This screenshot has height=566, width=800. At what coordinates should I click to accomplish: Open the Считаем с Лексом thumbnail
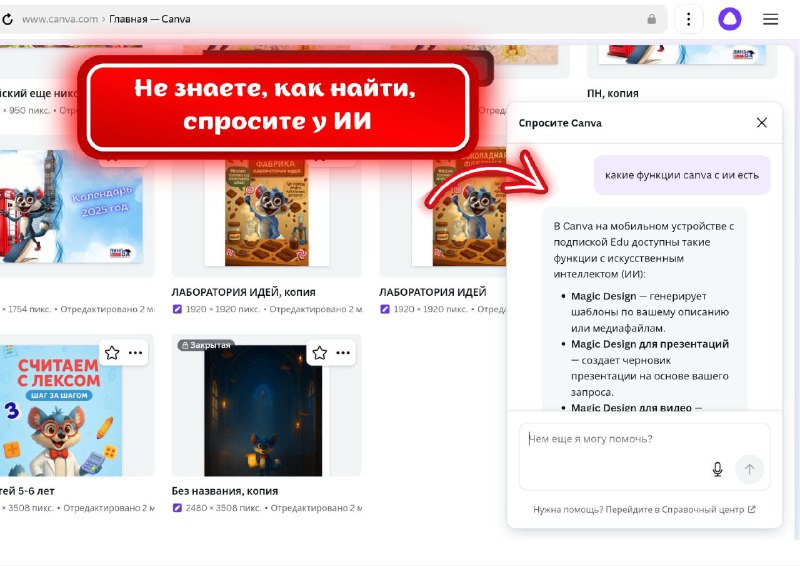(61, 410)
